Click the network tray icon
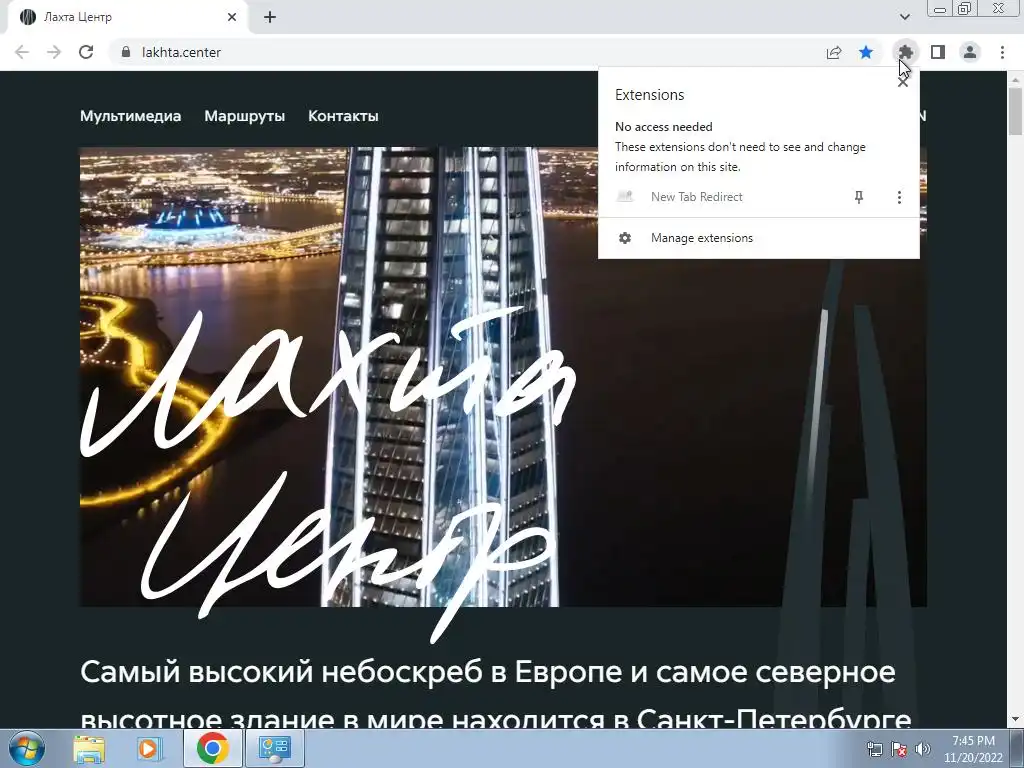1024x768 pixels. click(874, 749)
